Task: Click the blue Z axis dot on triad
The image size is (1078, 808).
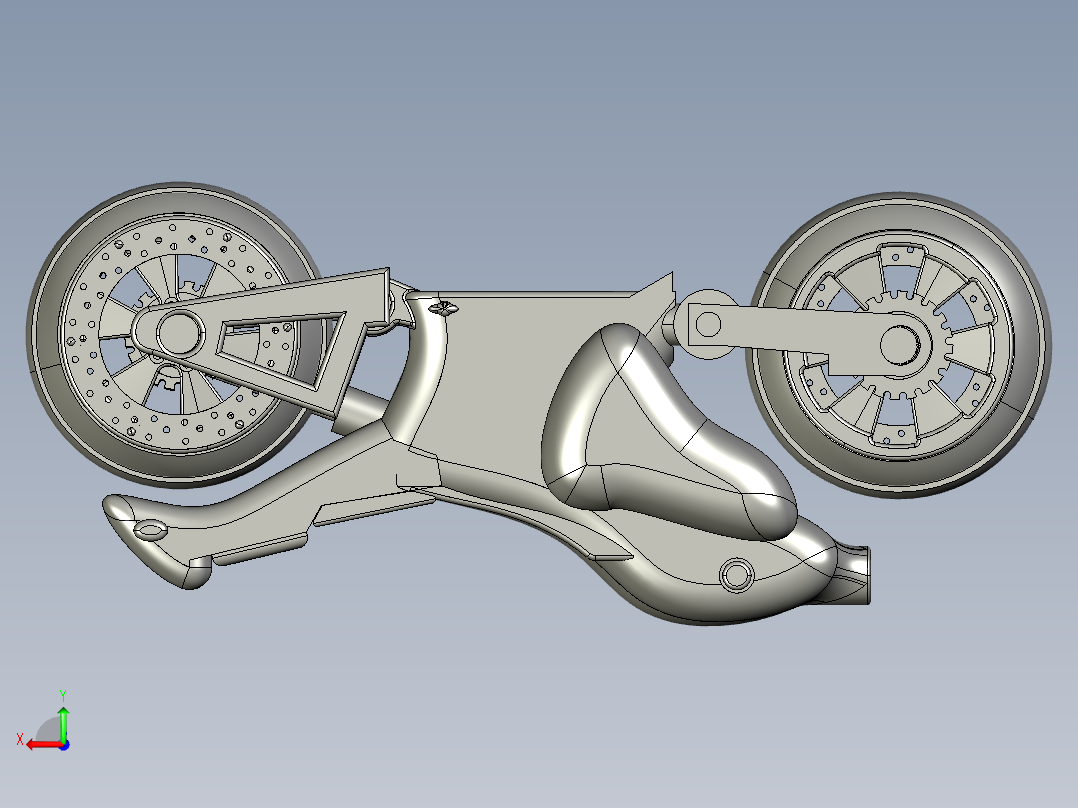Action: tap(64, 745)
